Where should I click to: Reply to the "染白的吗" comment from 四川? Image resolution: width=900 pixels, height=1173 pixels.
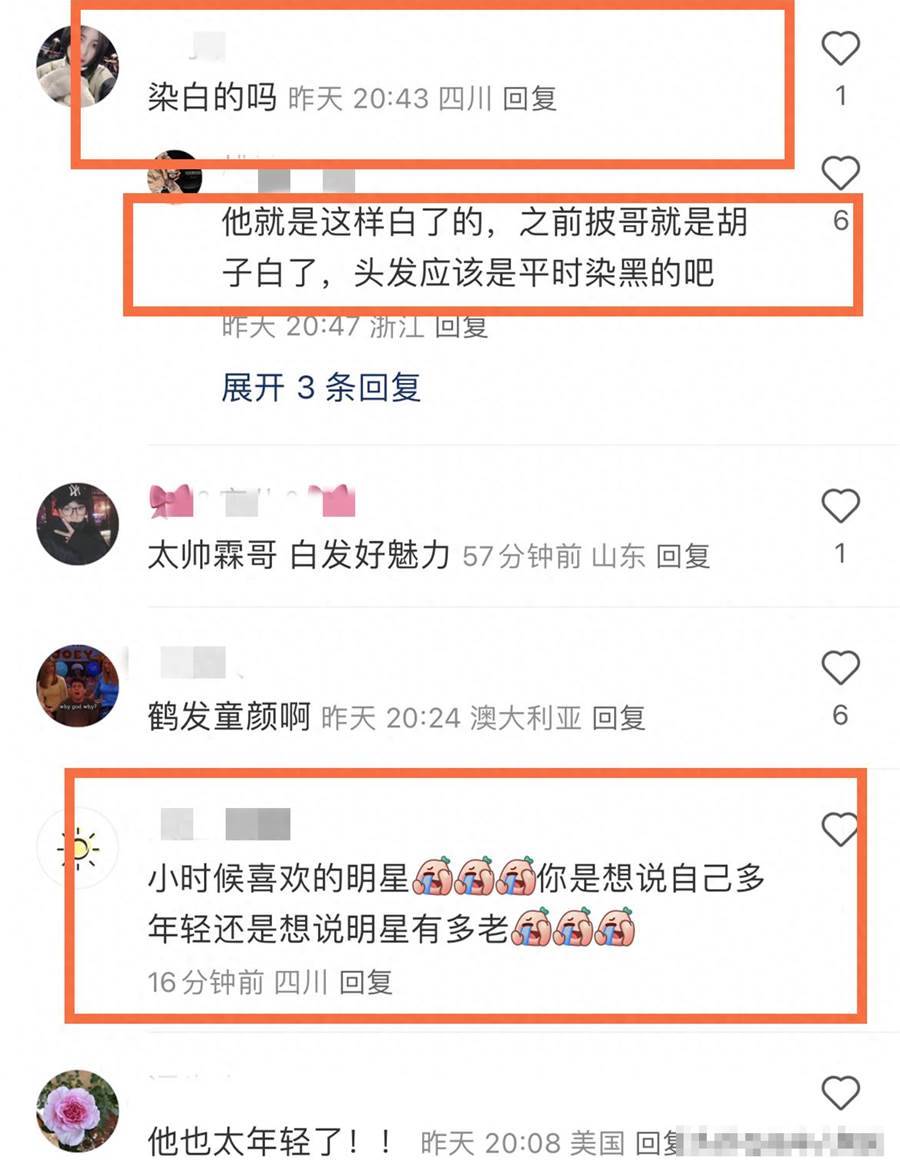[x=529, y=98]
